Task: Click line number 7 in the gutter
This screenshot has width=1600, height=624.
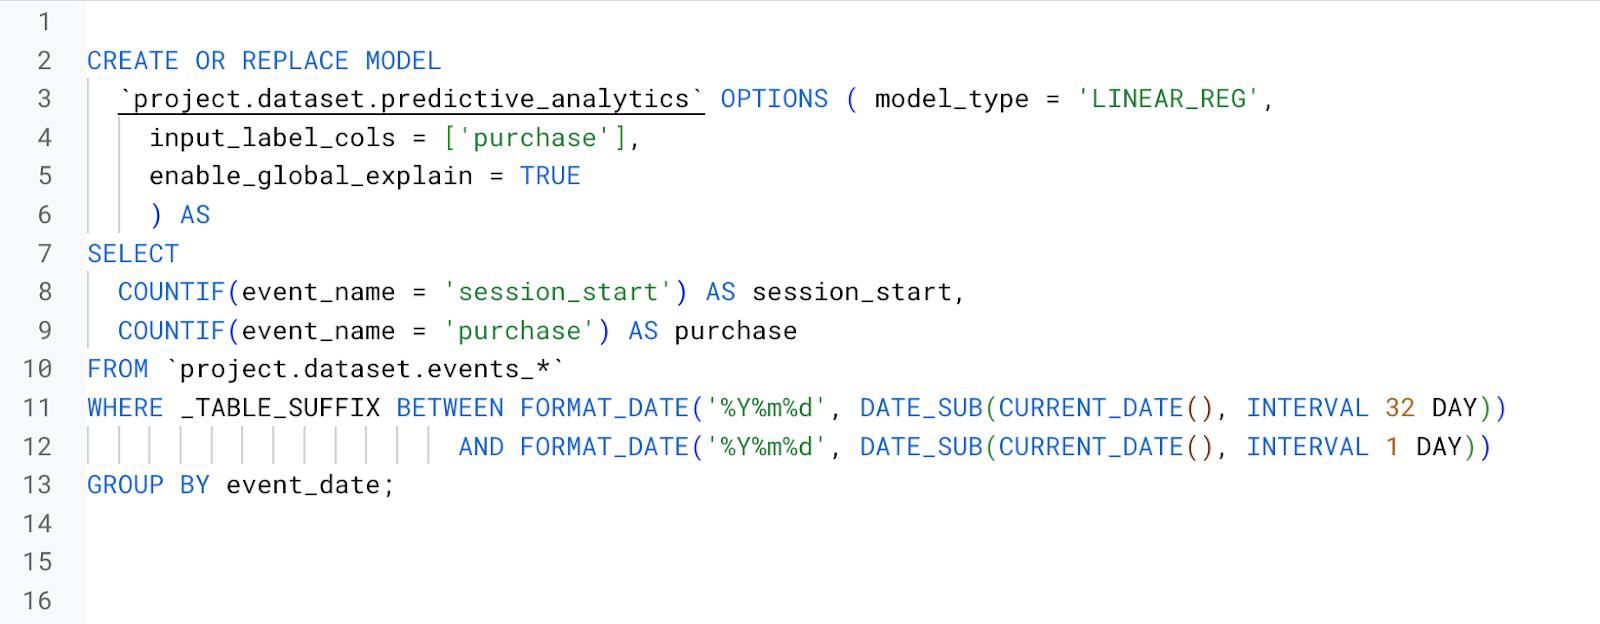Action: (44, 254)
